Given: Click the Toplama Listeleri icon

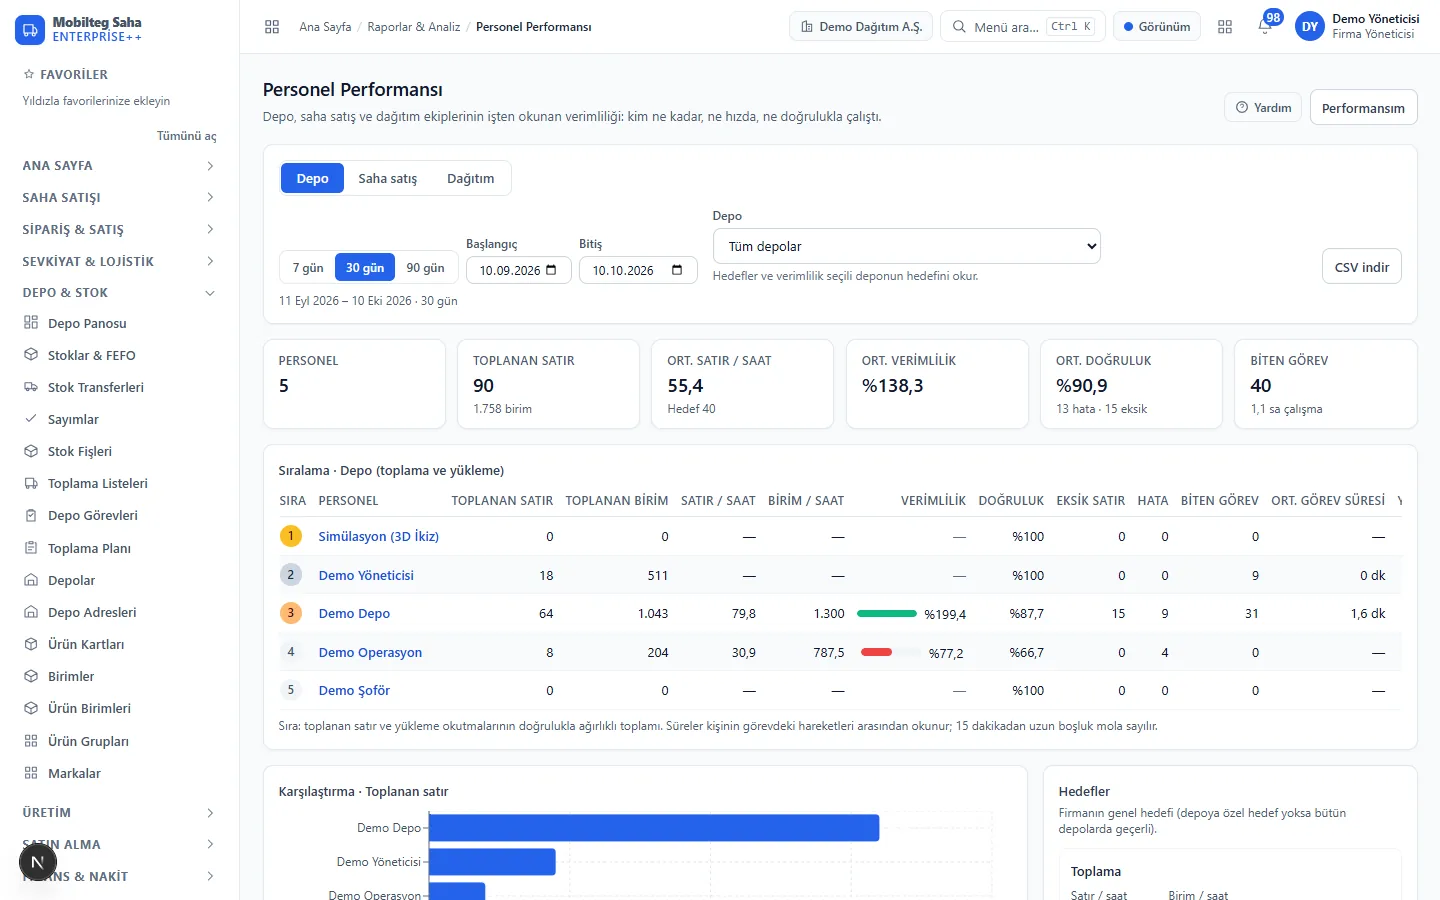Looking at the screenshot, I should (x=31, y=483).
